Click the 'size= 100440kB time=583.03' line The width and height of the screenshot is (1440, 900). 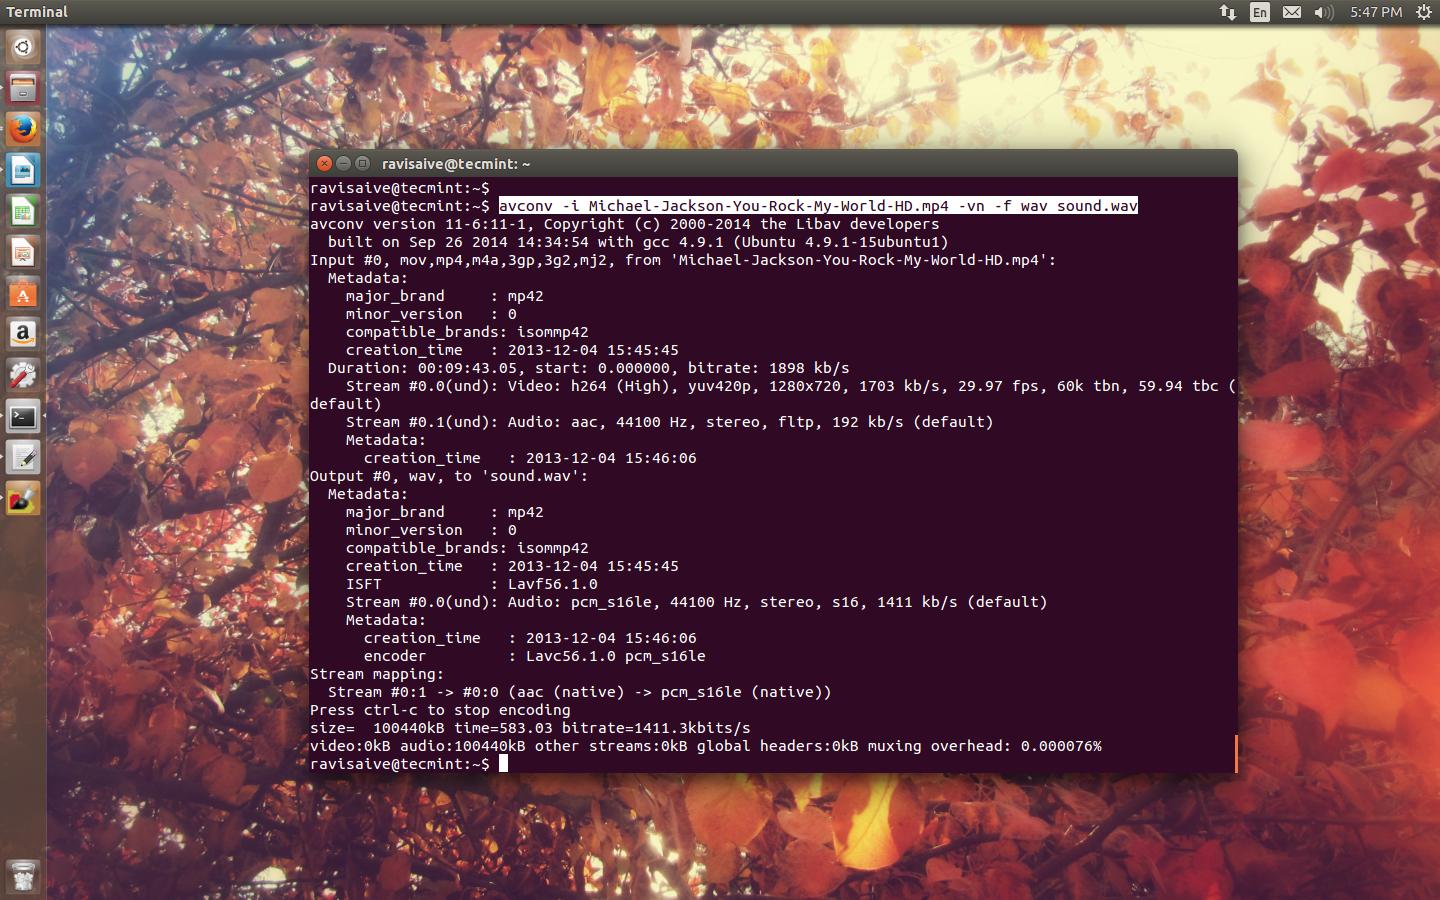(530, 728)
